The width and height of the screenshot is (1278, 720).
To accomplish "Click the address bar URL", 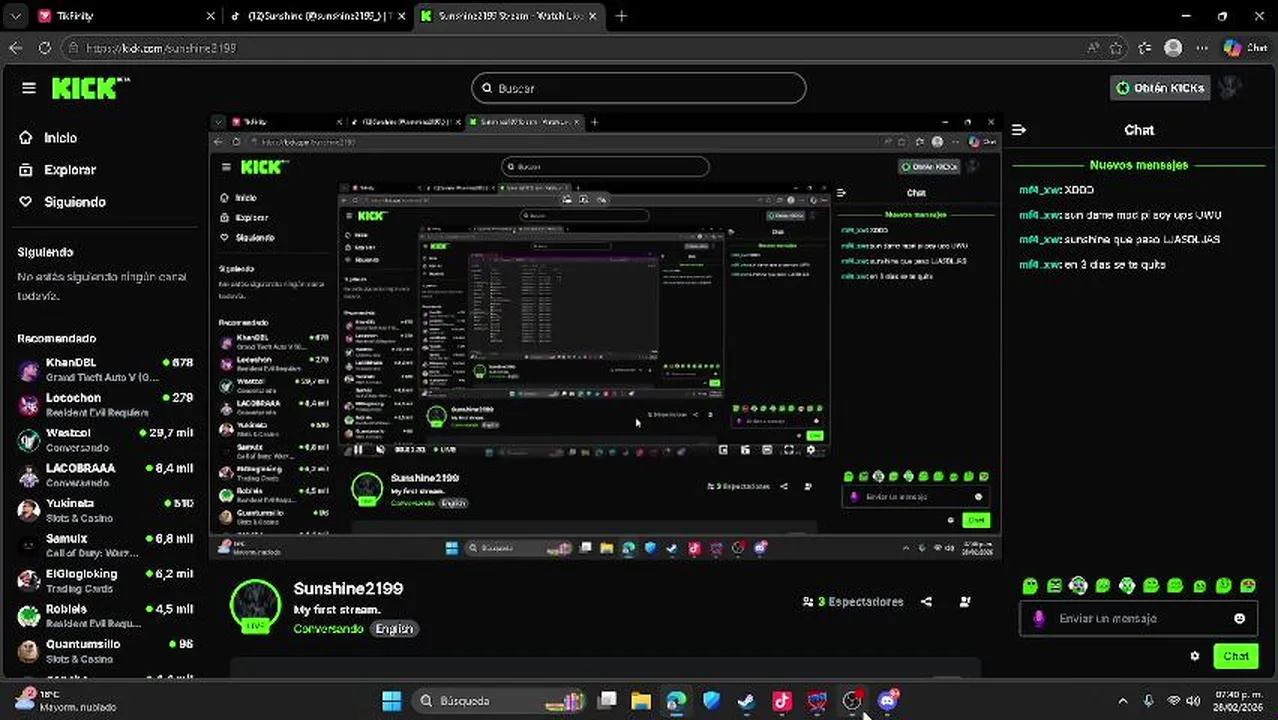I will point(160,48).
